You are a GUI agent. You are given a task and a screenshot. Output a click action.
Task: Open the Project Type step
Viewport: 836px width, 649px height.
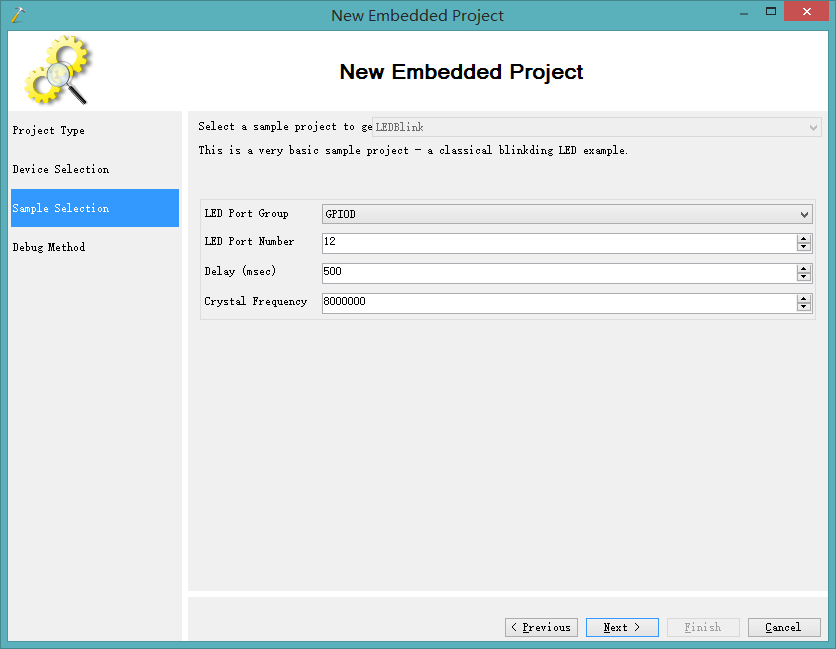[48, 131]
